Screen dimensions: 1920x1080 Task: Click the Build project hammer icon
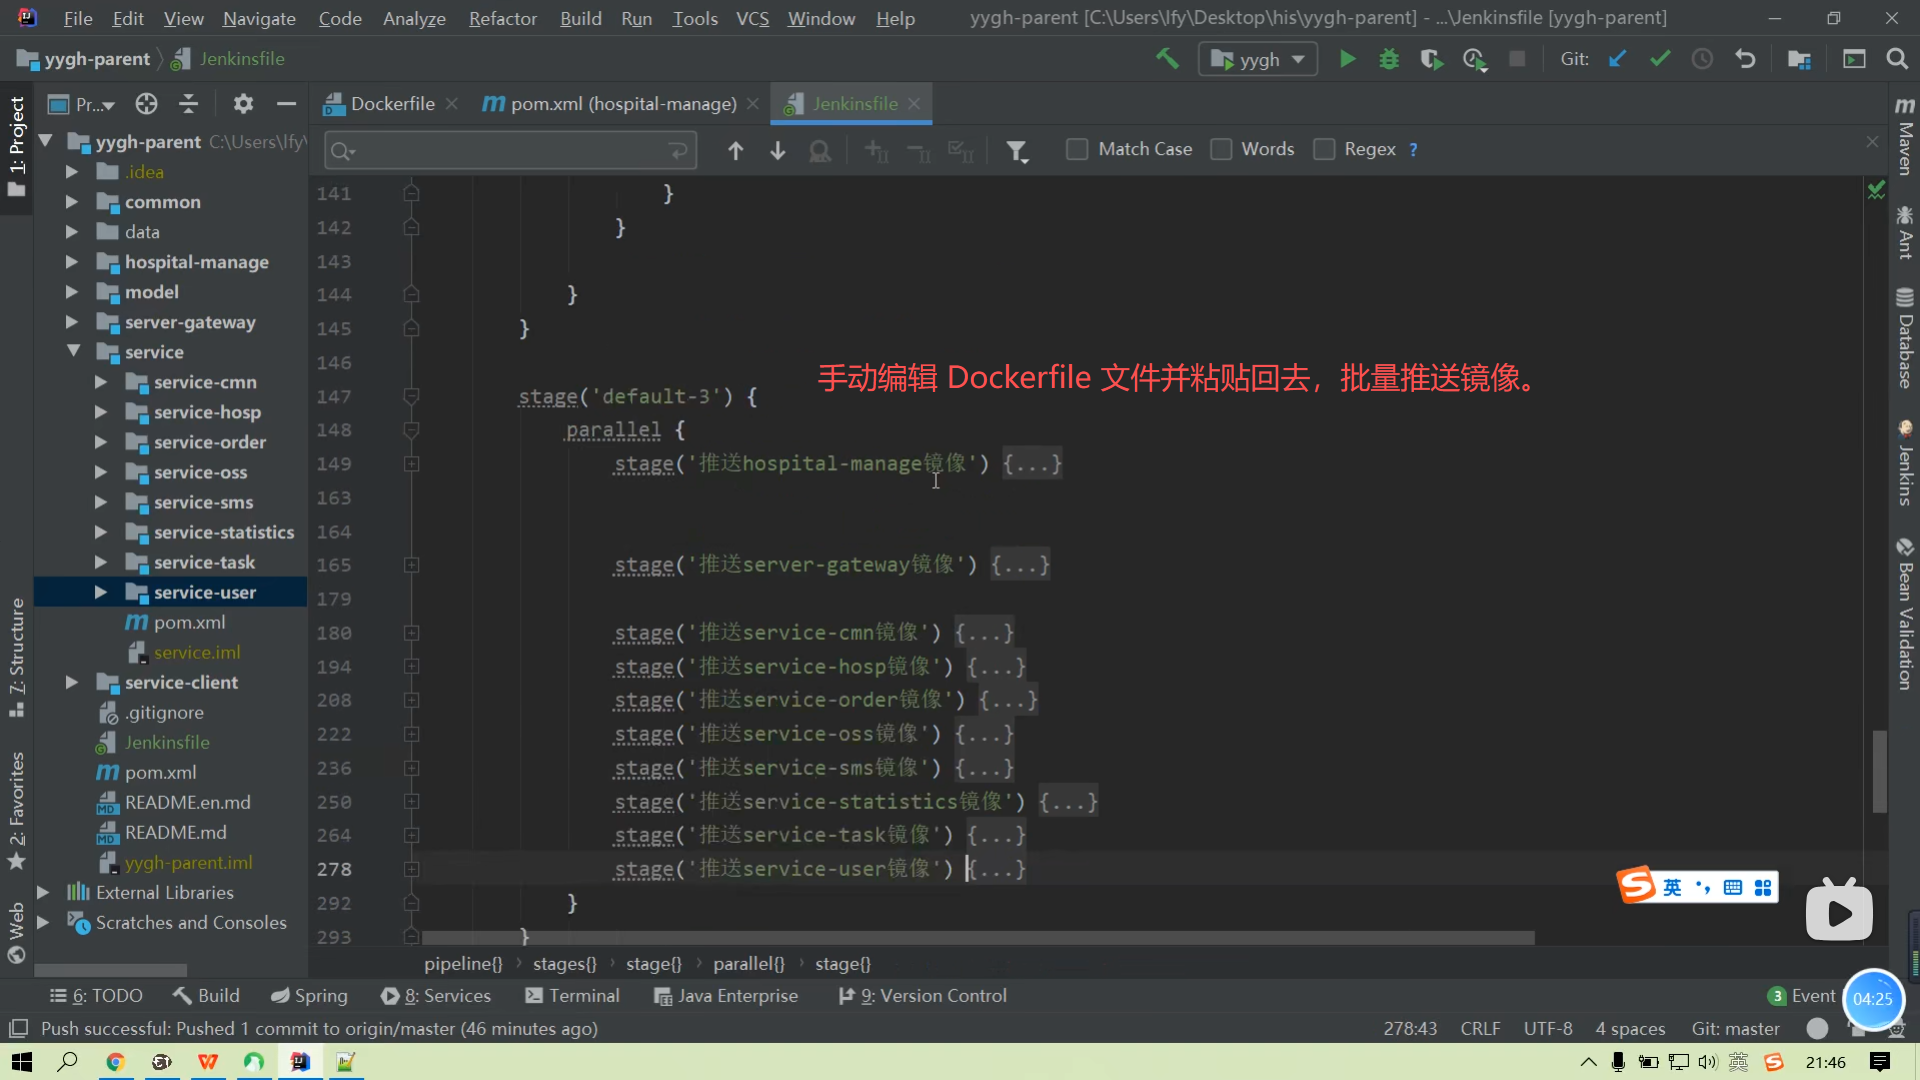1167,59
